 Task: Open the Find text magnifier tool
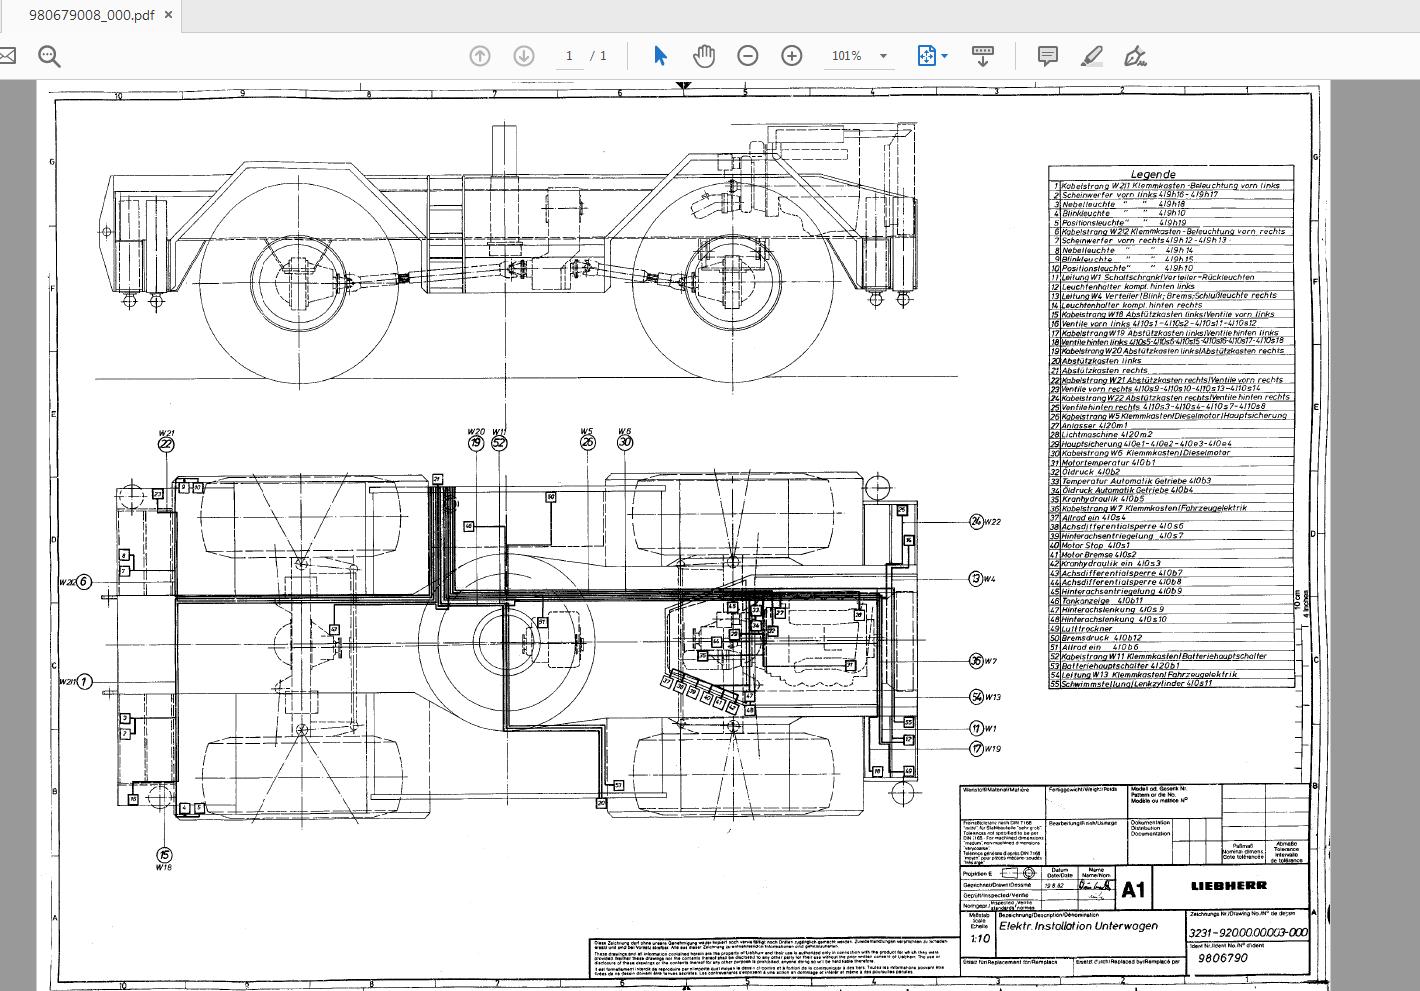[49, 56]
